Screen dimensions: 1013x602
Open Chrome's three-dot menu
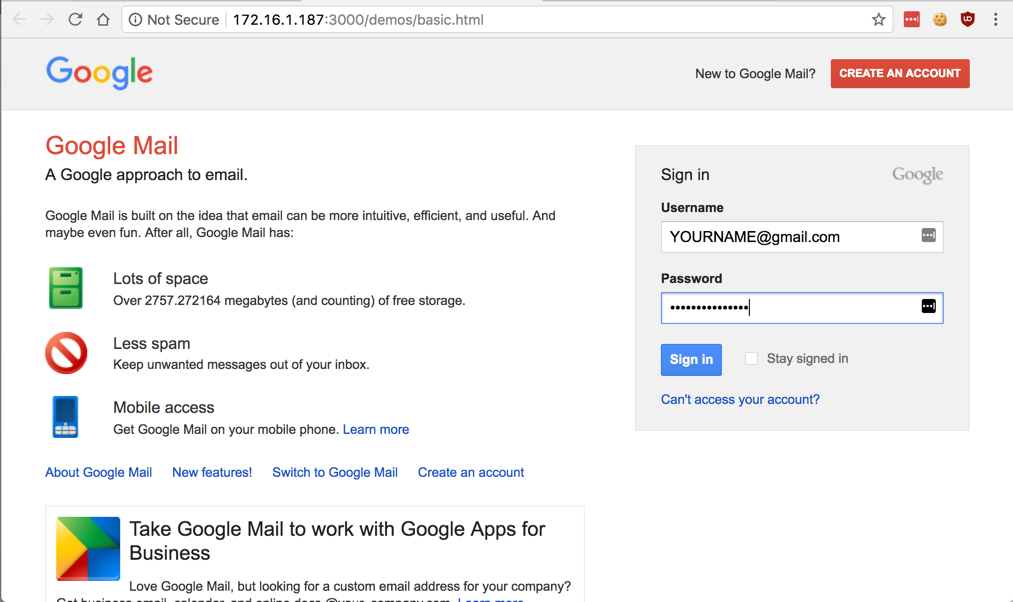995,19
